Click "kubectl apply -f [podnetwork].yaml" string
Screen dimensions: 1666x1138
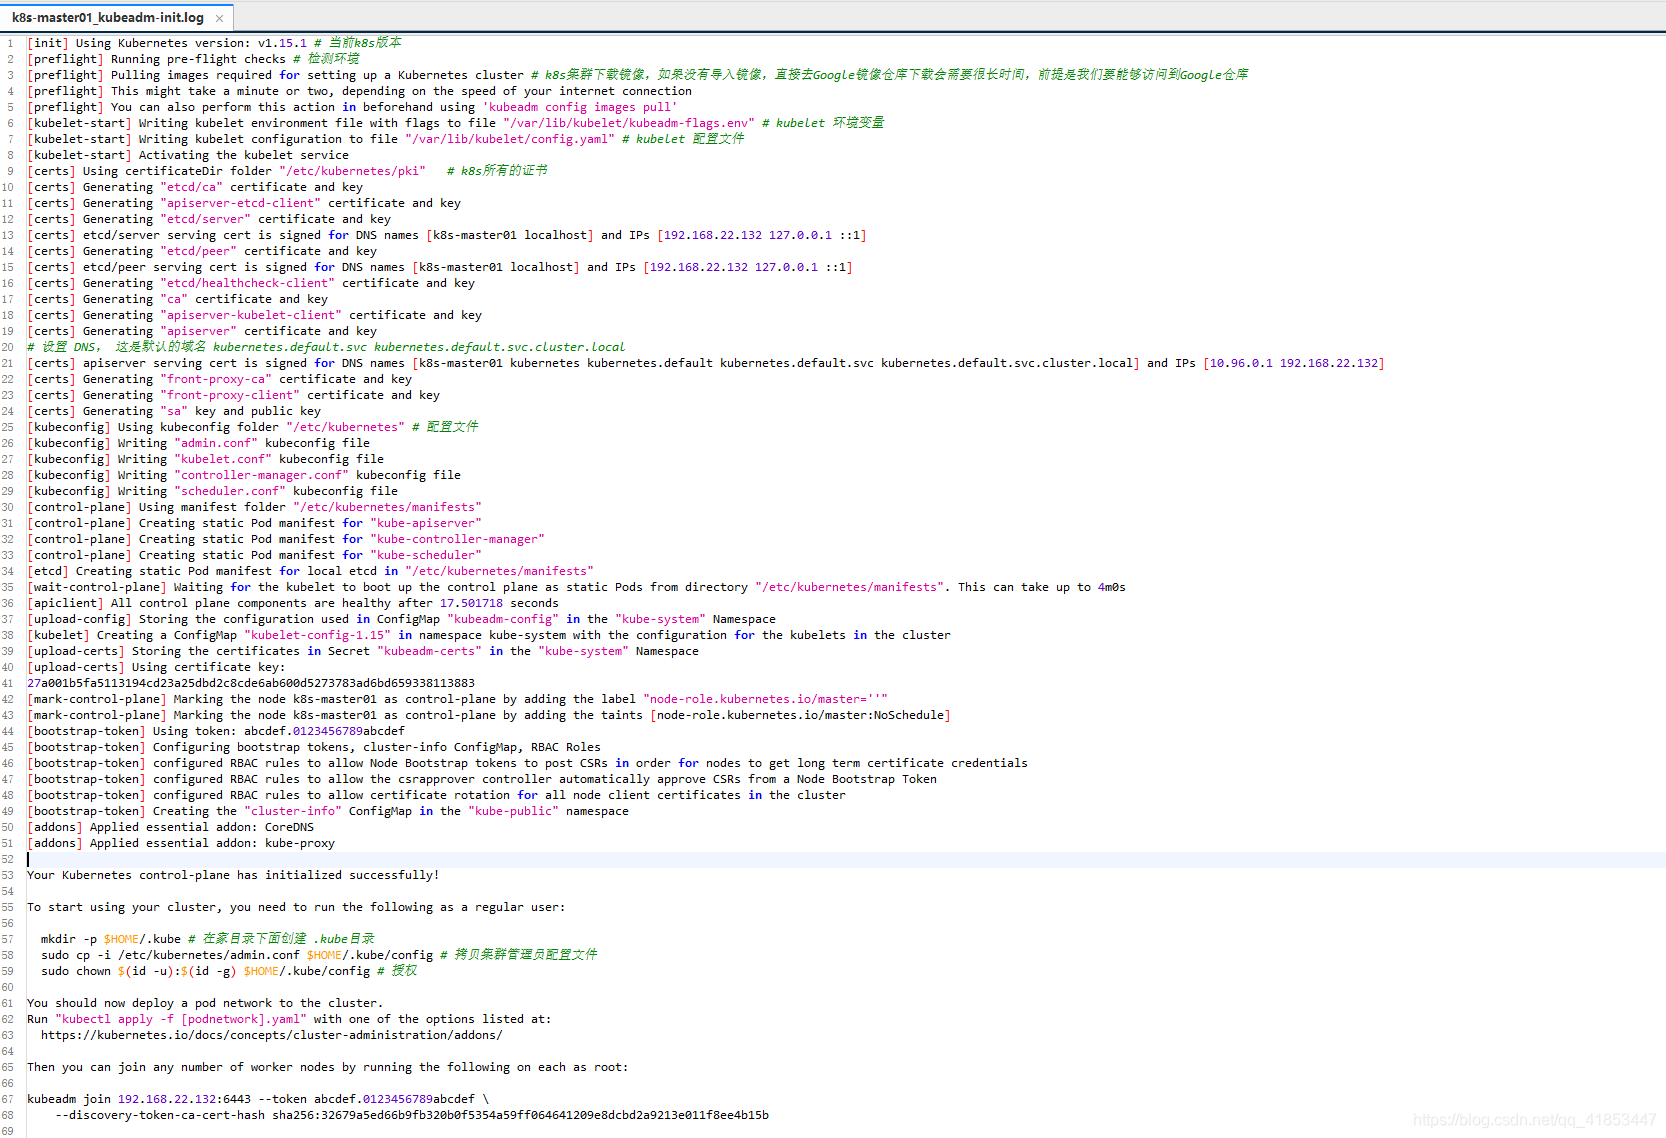tap(181, 1019)
